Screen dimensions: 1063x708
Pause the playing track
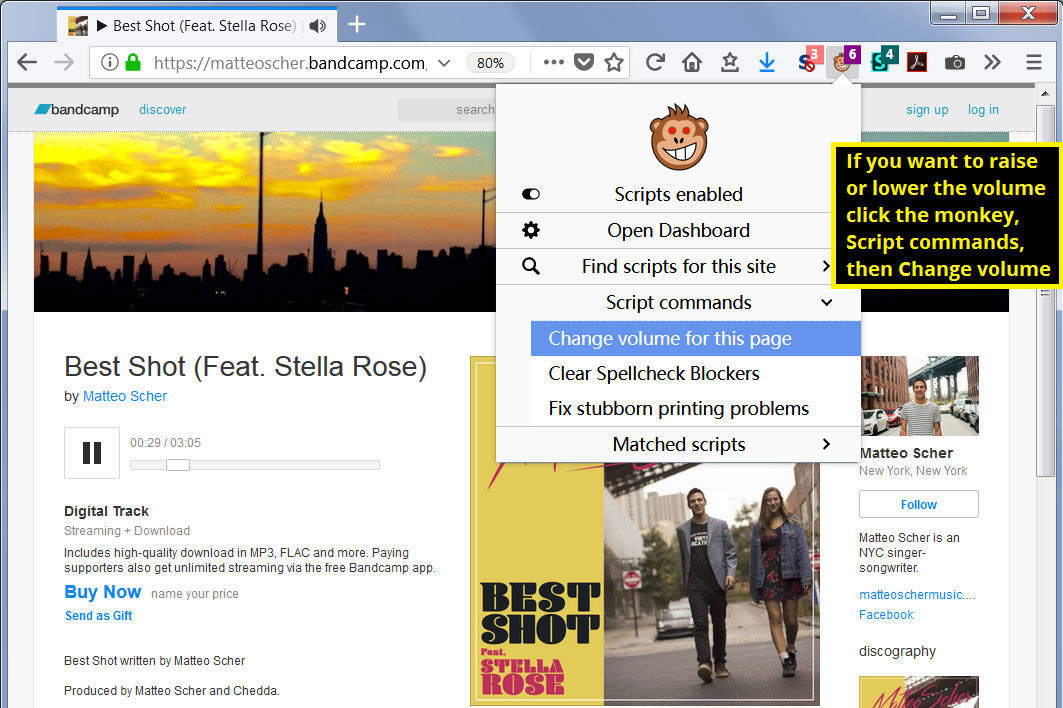click(91, 452)
